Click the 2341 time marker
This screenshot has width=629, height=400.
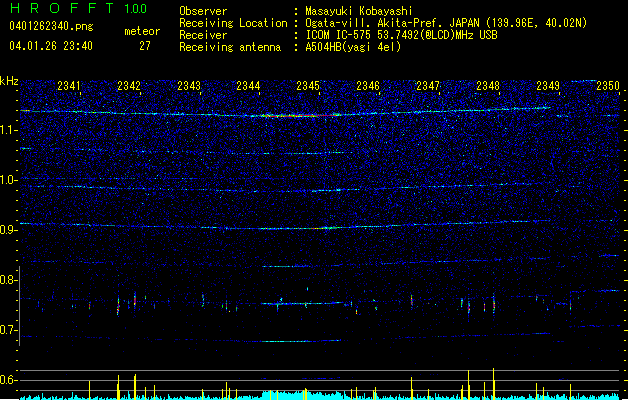(69, 86)
